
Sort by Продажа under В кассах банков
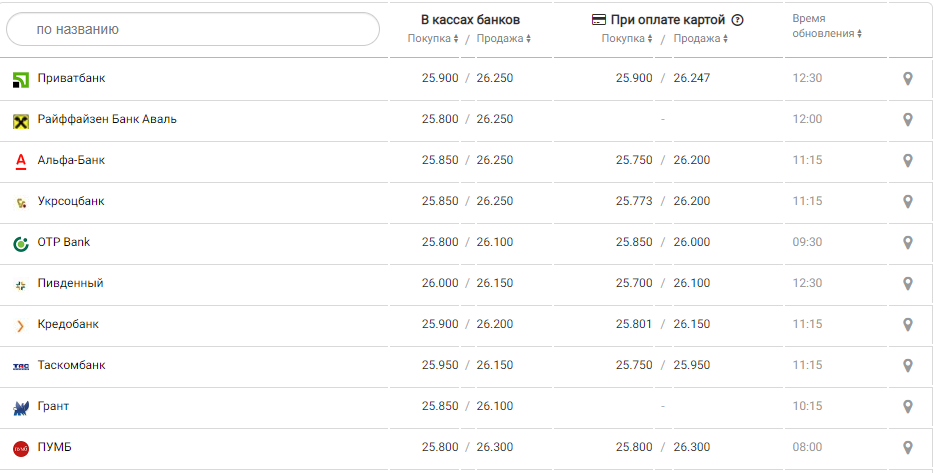pos(503,39)
